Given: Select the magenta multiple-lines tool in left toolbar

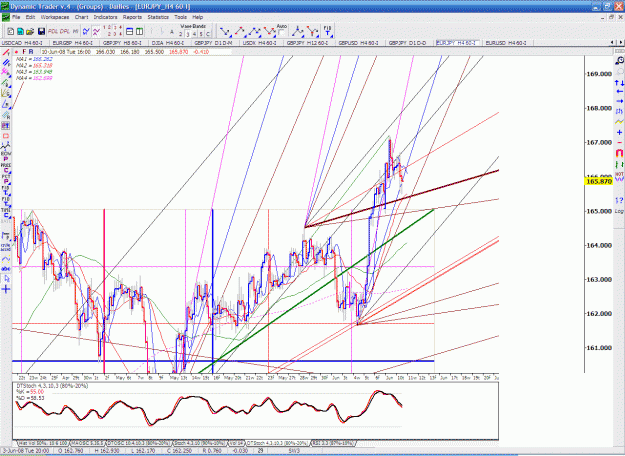Looking at the screenshot, I should tap(6, 72).
